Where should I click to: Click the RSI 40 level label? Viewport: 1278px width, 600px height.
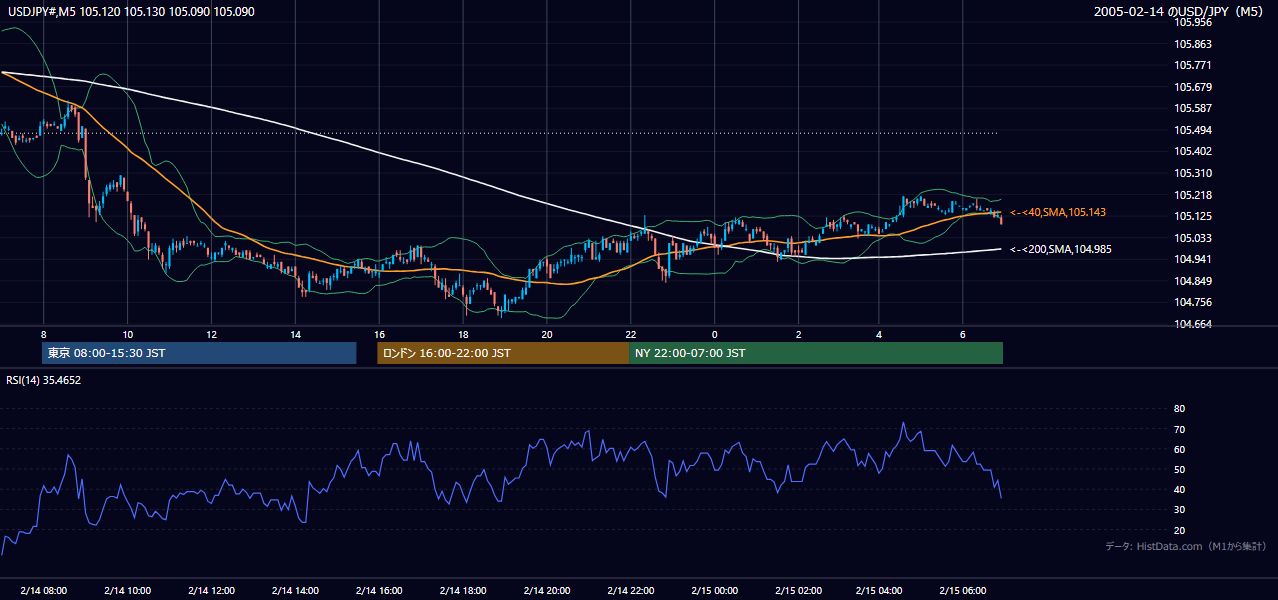[x=1179, y=489]
